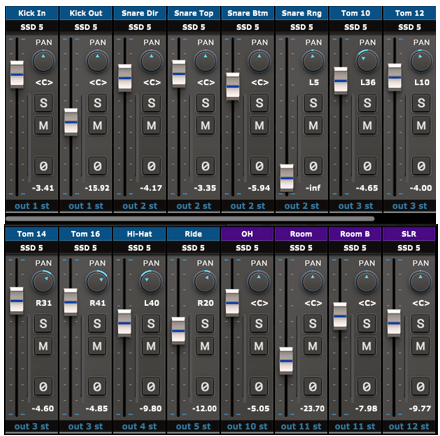440x436 pixels.
Task: Mute the Kick Out channel
Action: click(97, 125)
